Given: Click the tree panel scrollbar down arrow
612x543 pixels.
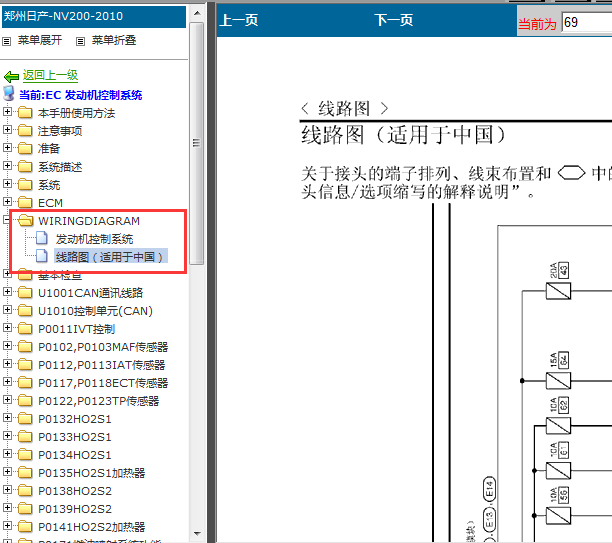Looking at the screenshot, I should click(197, 534).
